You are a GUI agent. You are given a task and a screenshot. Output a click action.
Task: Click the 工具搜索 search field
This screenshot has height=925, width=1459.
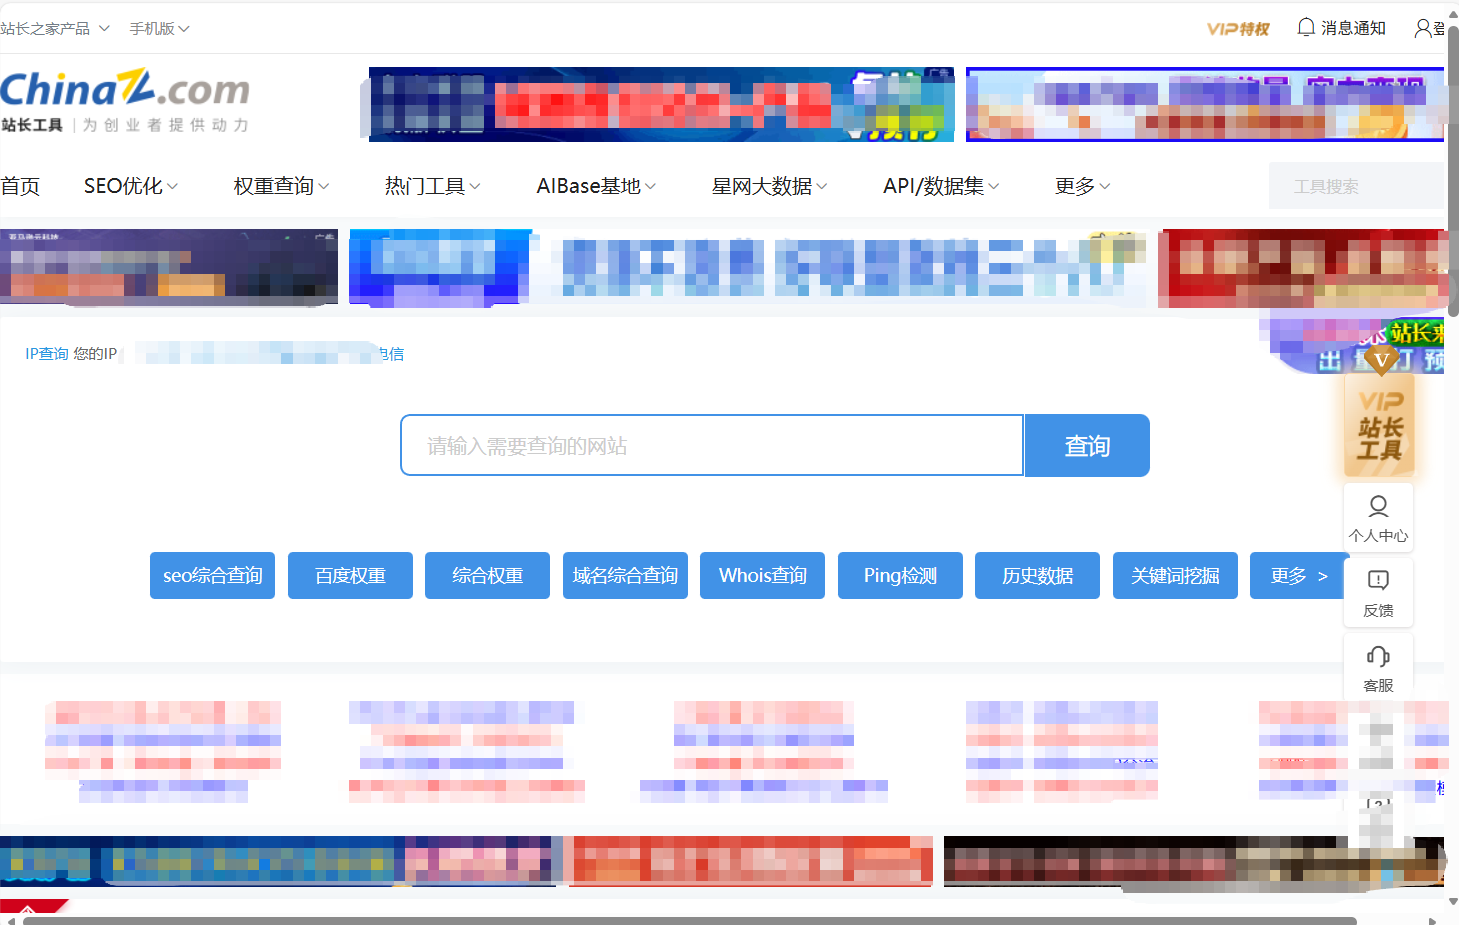pos(1355,185)
